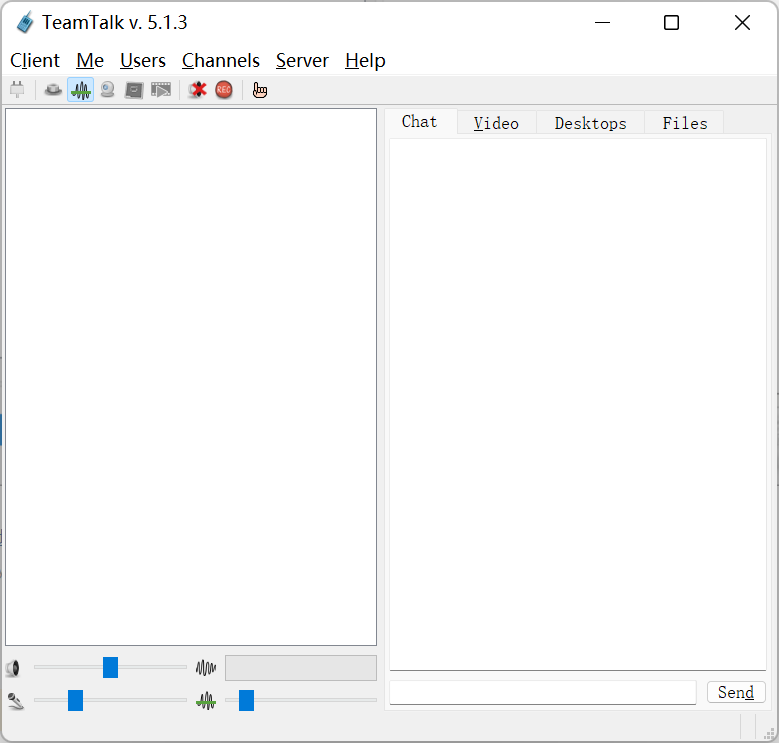This screenshot has height=743, width=779.
Task: Click the chat message input field
Action: 542,692
